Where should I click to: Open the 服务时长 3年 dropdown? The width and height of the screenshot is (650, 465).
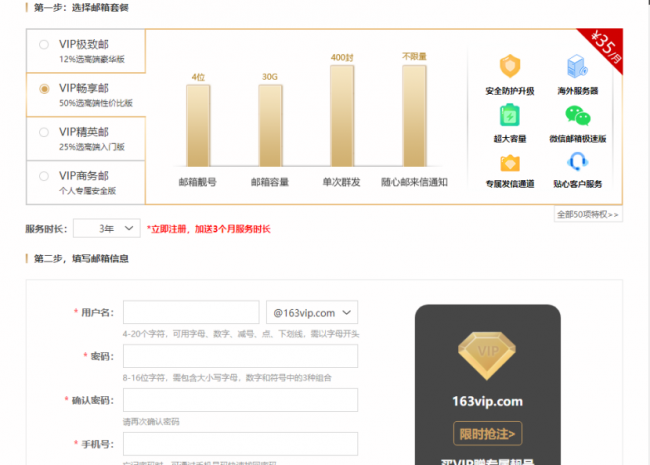(107, 228)
